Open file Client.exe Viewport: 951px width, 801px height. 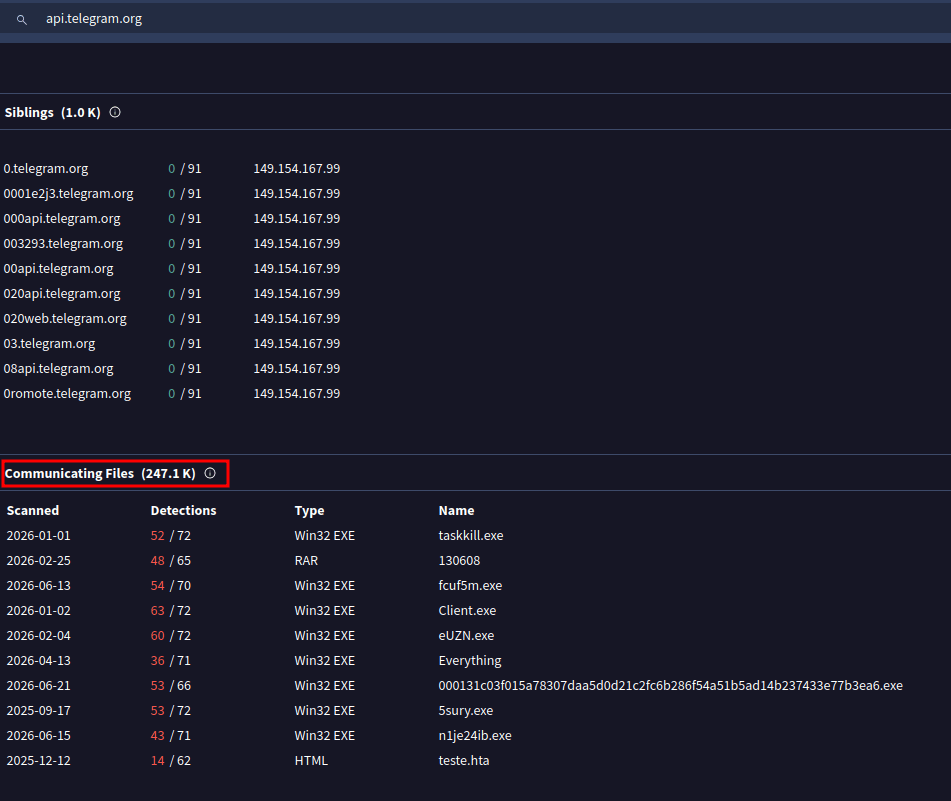tap(467, 611)
